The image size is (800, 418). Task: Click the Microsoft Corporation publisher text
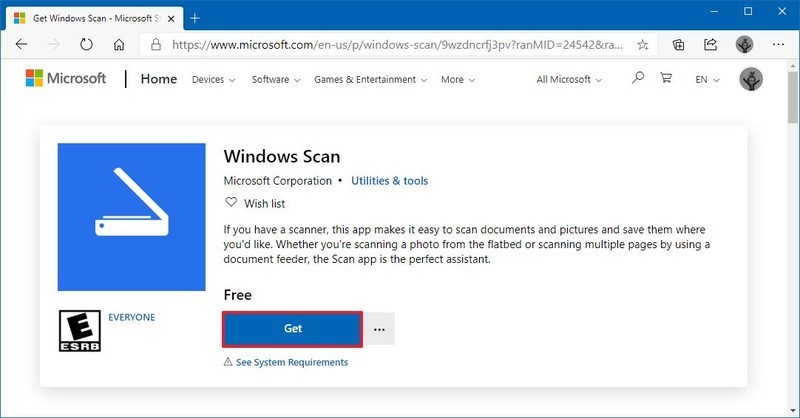click(278, 181)
